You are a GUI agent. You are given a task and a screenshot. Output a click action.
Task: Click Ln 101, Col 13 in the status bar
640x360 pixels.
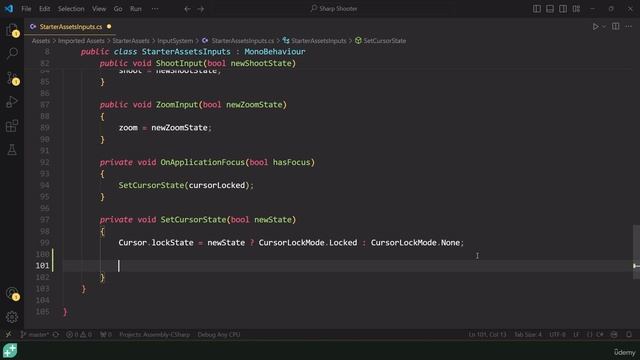[x=487, y=335]
